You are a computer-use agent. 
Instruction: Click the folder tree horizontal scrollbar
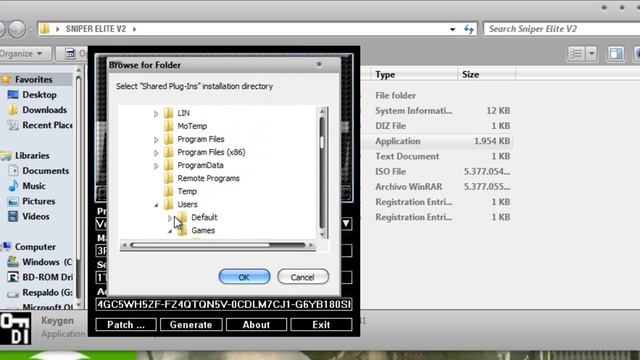click(218, 245)
